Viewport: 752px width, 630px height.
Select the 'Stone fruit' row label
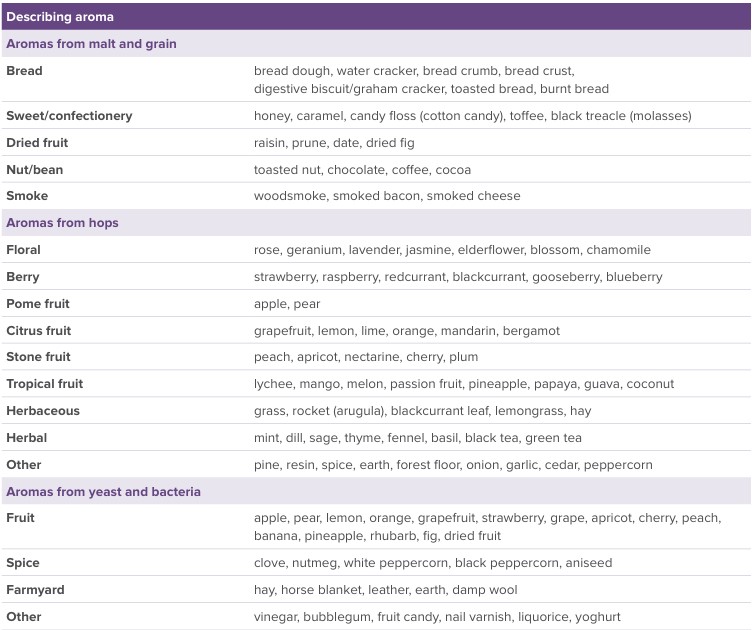coord(38,357)
